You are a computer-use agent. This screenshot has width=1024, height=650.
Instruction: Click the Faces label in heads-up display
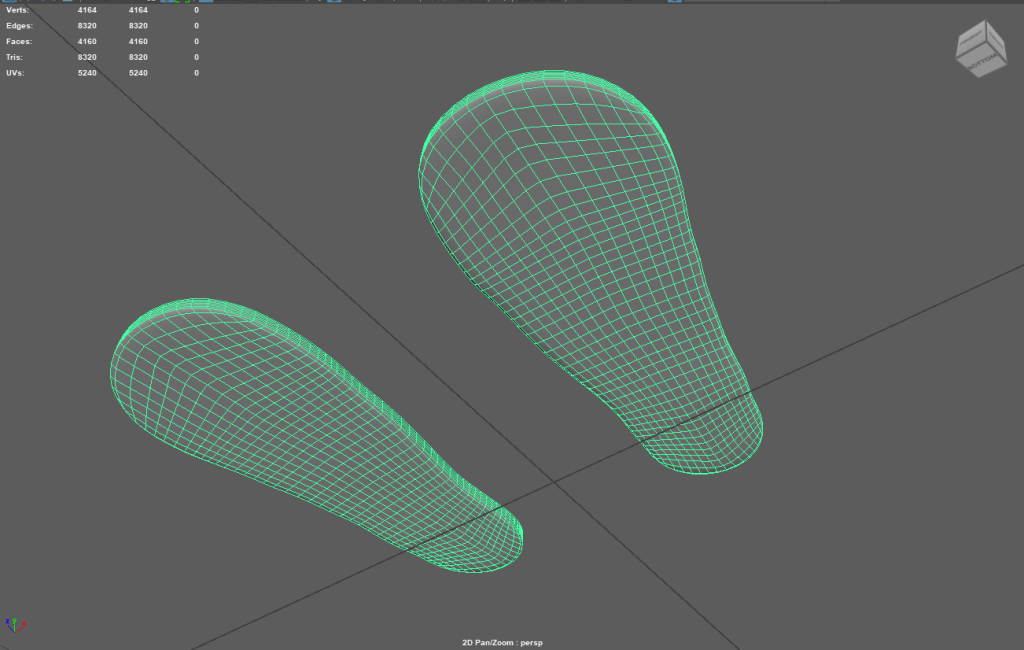click(19, 41)
